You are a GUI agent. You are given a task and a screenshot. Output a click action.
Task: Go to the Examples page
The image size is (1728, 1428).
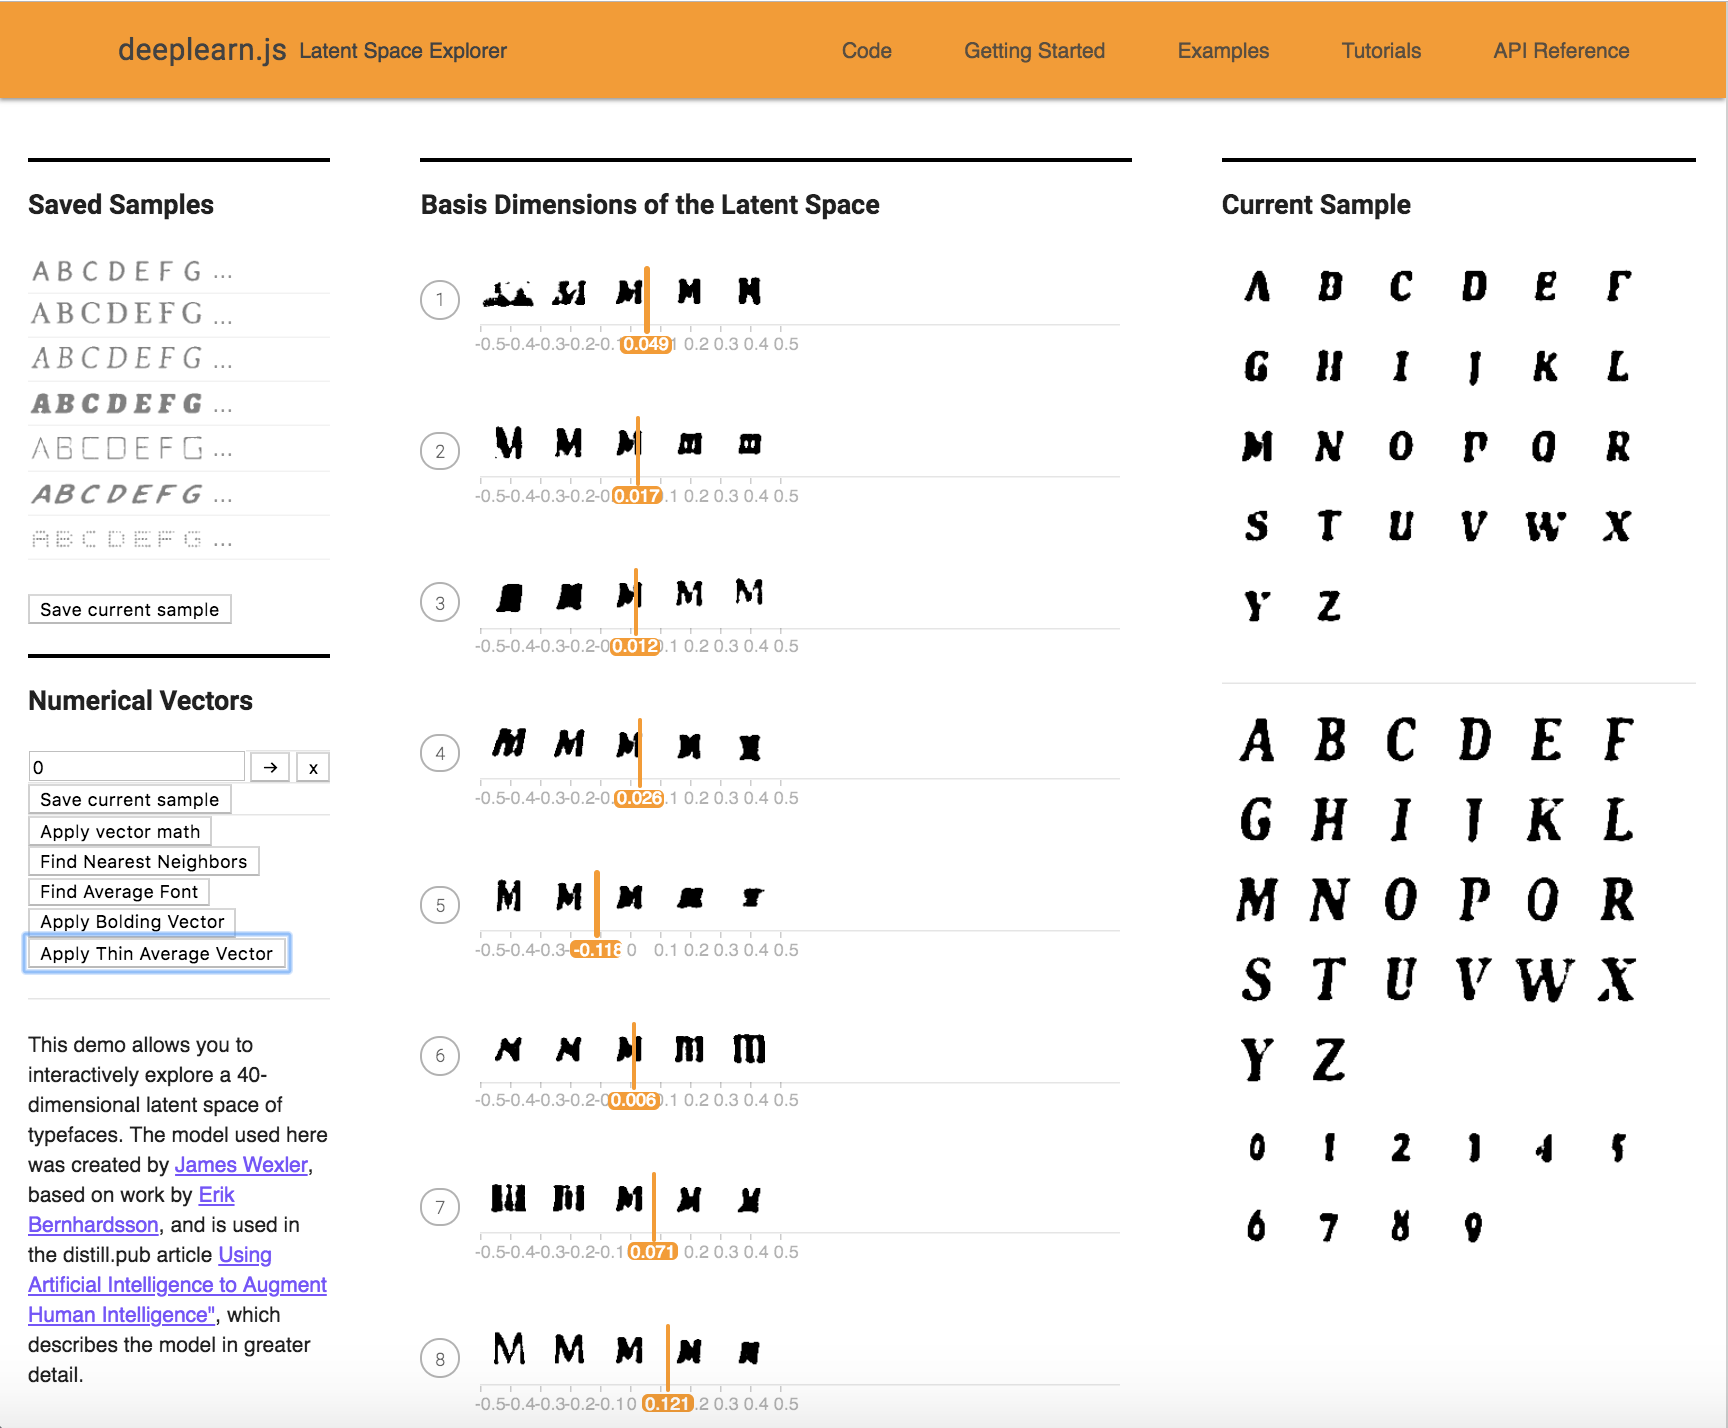(1223, 51)
